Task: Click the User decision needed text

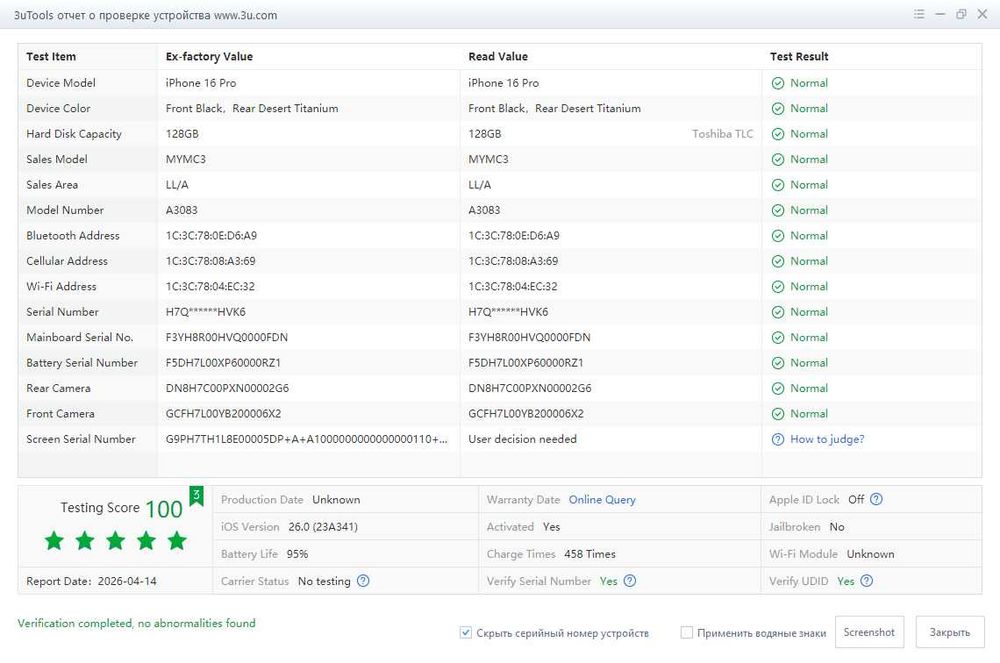Action: 522,439
